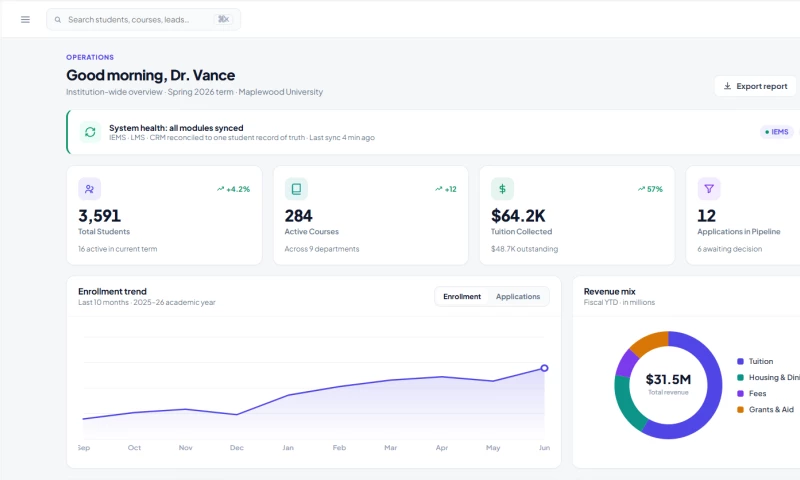Screen dimensions: 800x480
Task: Click the +4.2% trend indicator
Action: pyautogui.click(x=233, y=189)
